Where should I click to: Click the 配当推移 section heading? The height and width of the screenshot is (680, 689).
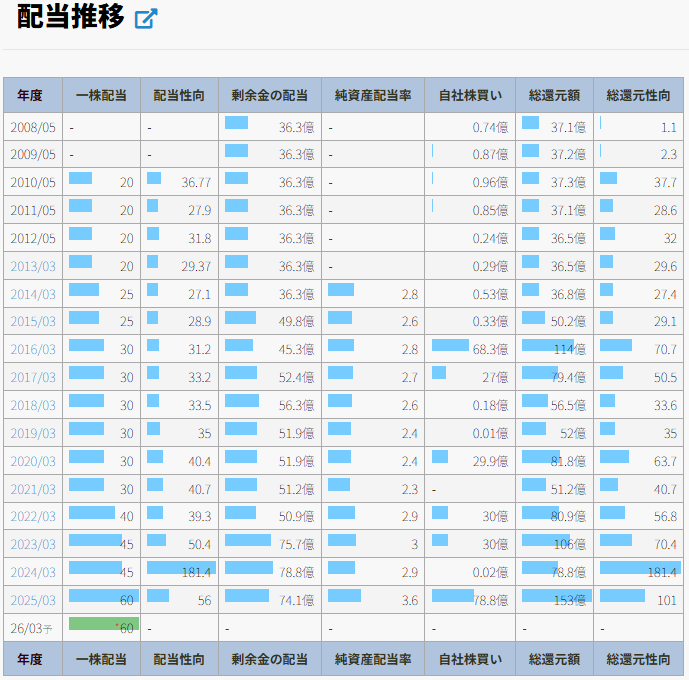[70, 18]
